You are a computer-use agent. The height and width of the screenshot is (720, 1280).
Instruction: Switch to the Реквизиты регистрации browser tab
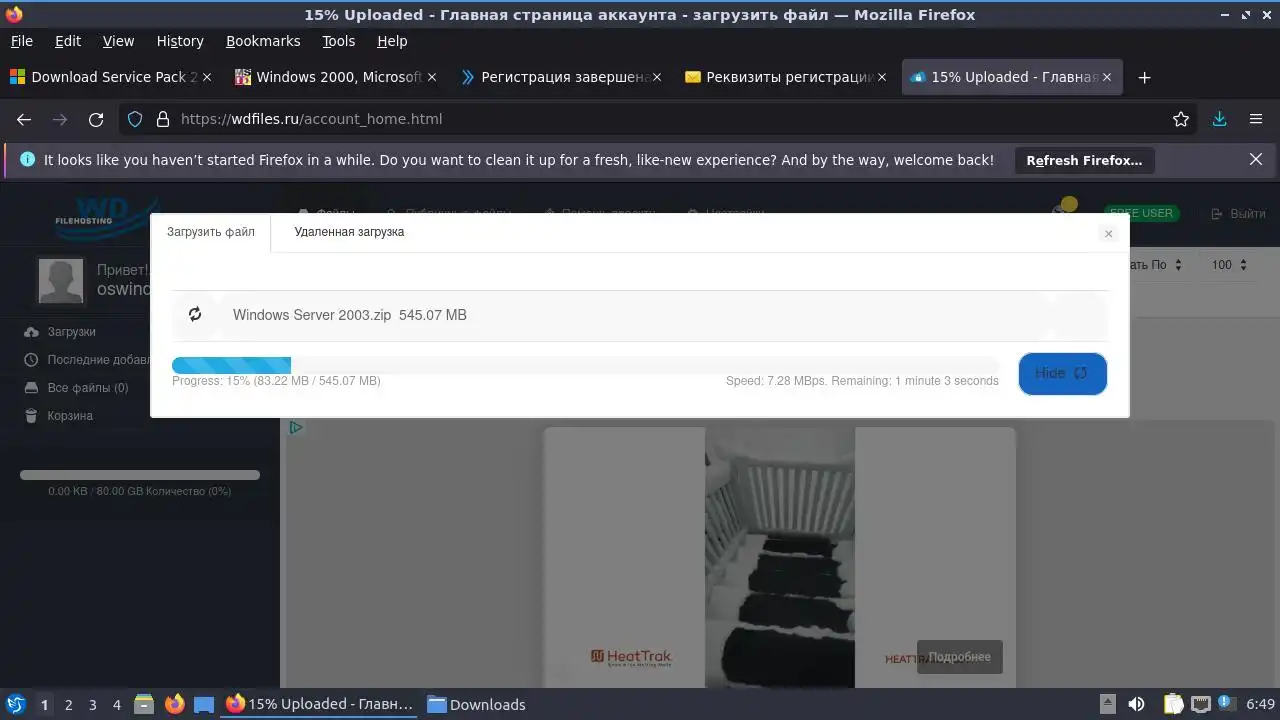[787, 77]
